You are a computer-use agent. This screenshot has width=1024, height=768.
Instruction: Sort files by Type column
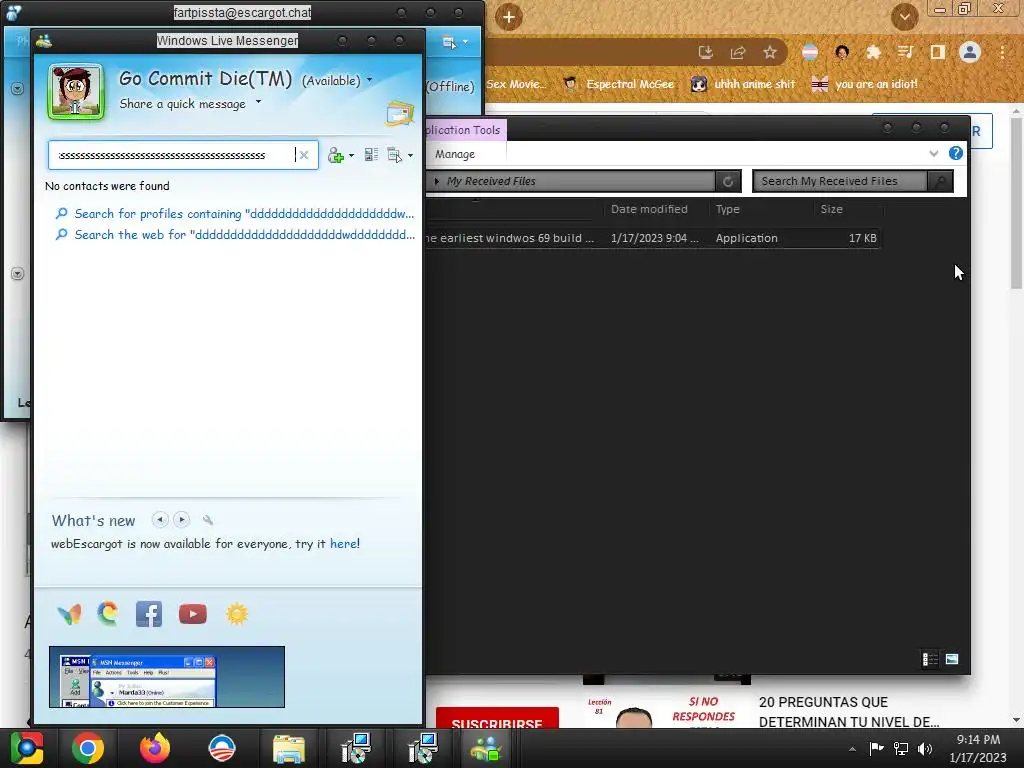[728, 209]
